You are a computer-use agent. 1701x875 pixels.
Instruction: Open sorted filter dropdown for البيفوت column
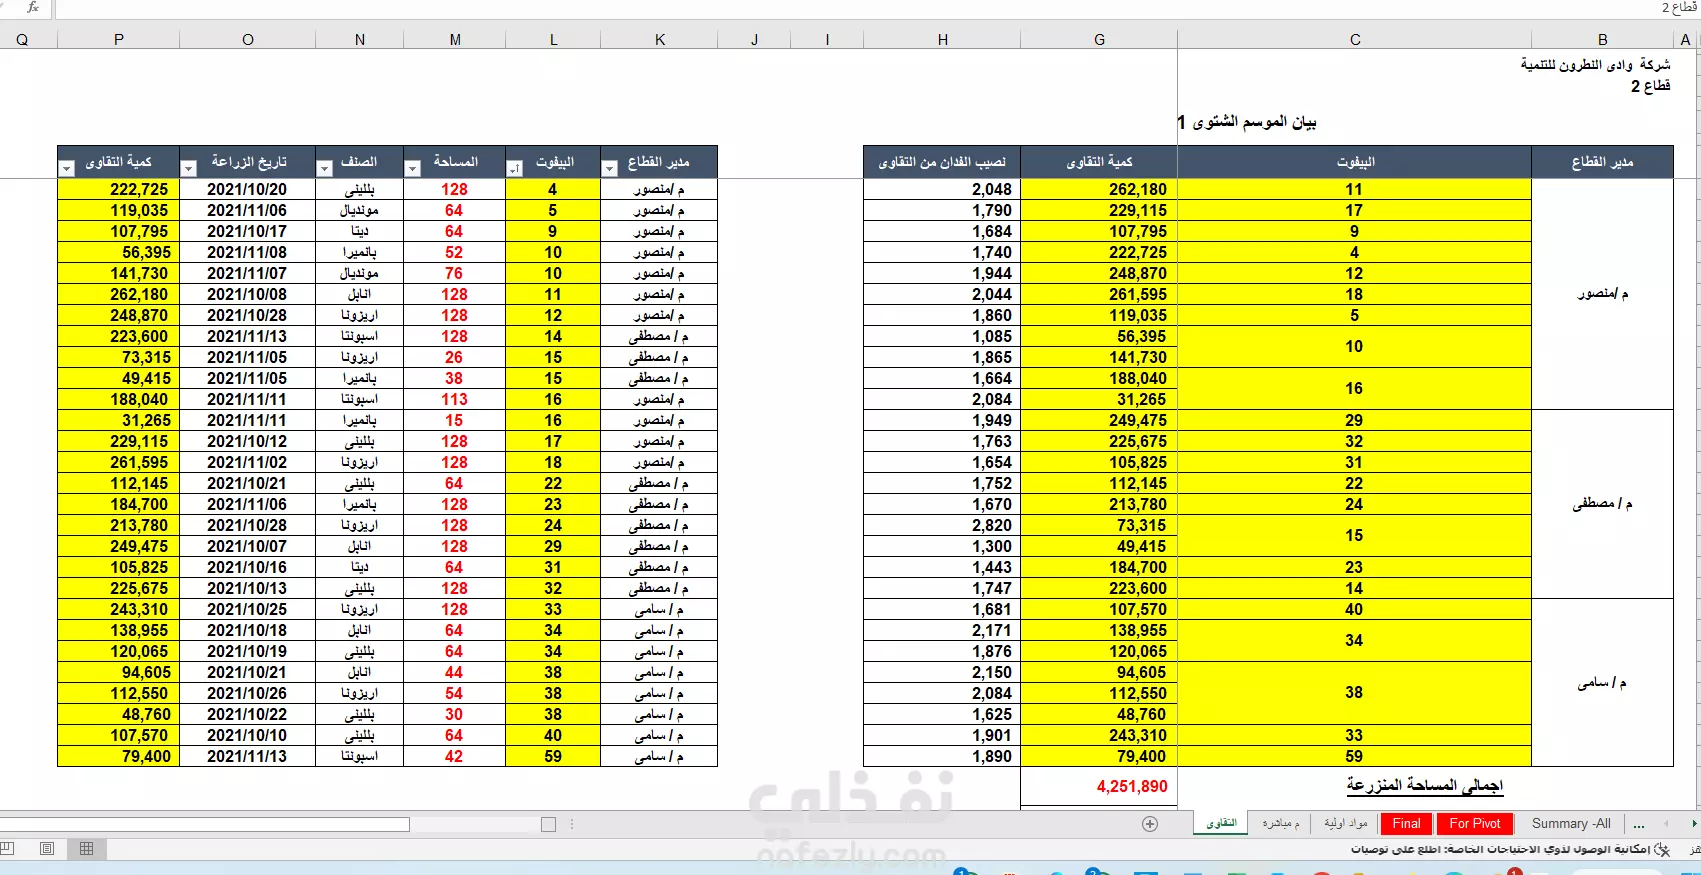pos(514,169)
